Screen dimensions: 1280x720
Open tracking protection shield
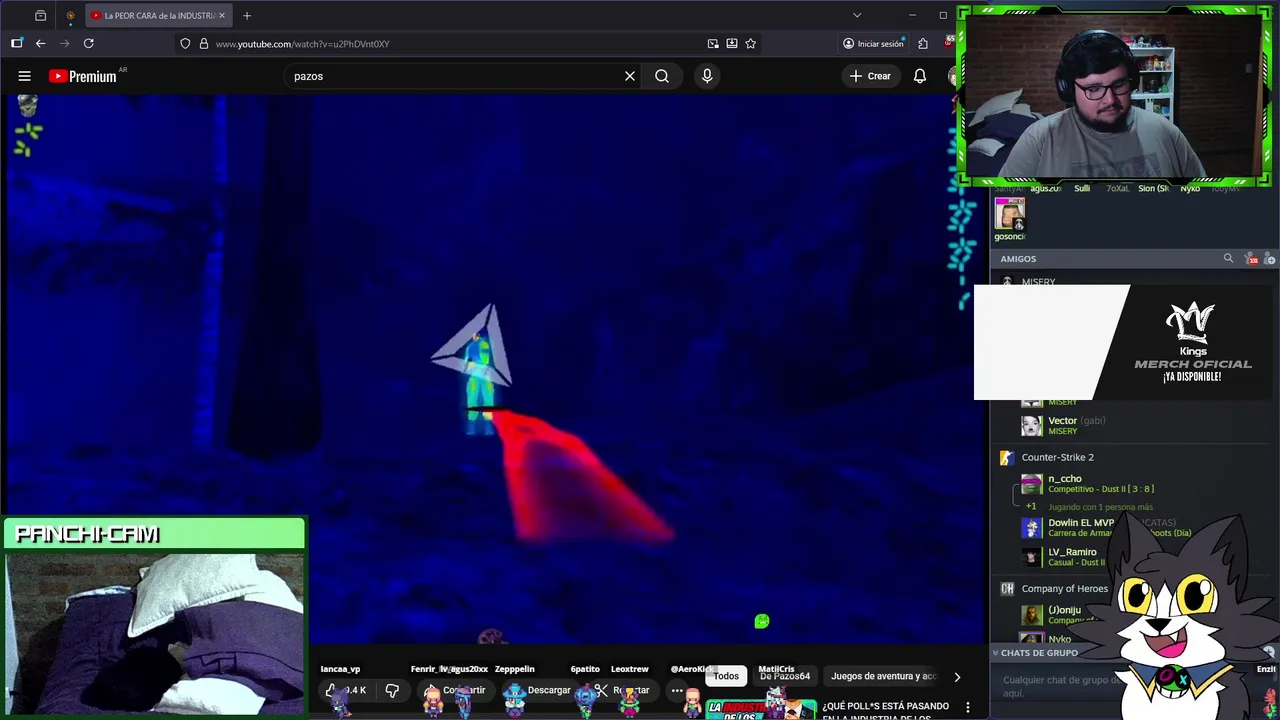(185, 43)
